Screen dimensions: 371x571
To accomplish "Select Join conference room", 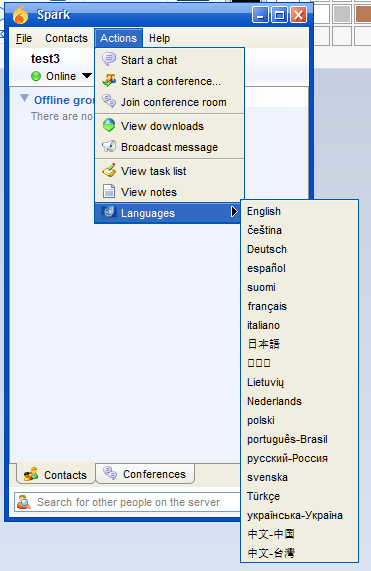I will point(169,102).
